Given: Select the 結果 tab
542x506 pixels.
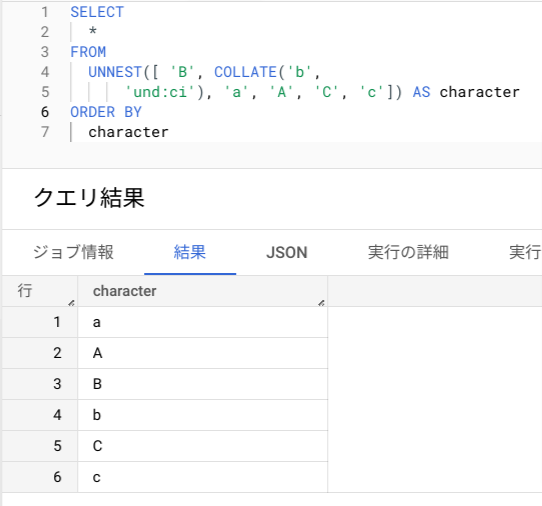Looking at the screenshot, I should point(190,252).
